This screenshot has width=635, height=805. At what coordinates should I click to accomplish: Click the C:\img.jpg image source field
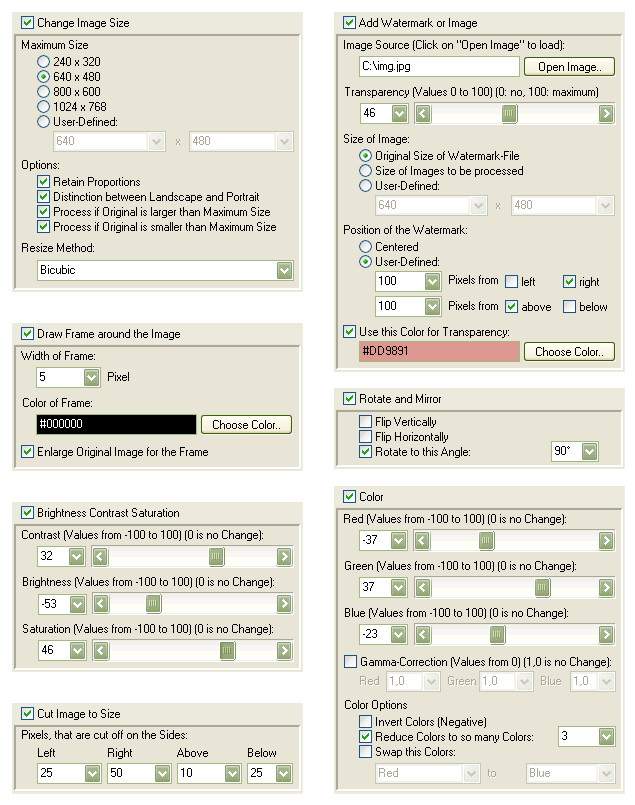[439, 67]
